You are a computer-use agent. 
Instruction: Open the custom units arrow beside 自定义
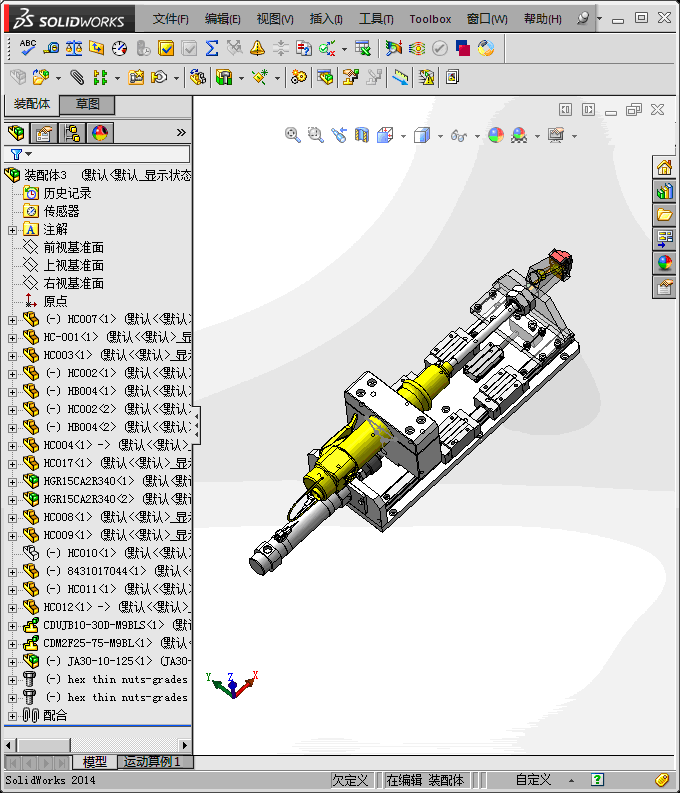tap(571, 780)
